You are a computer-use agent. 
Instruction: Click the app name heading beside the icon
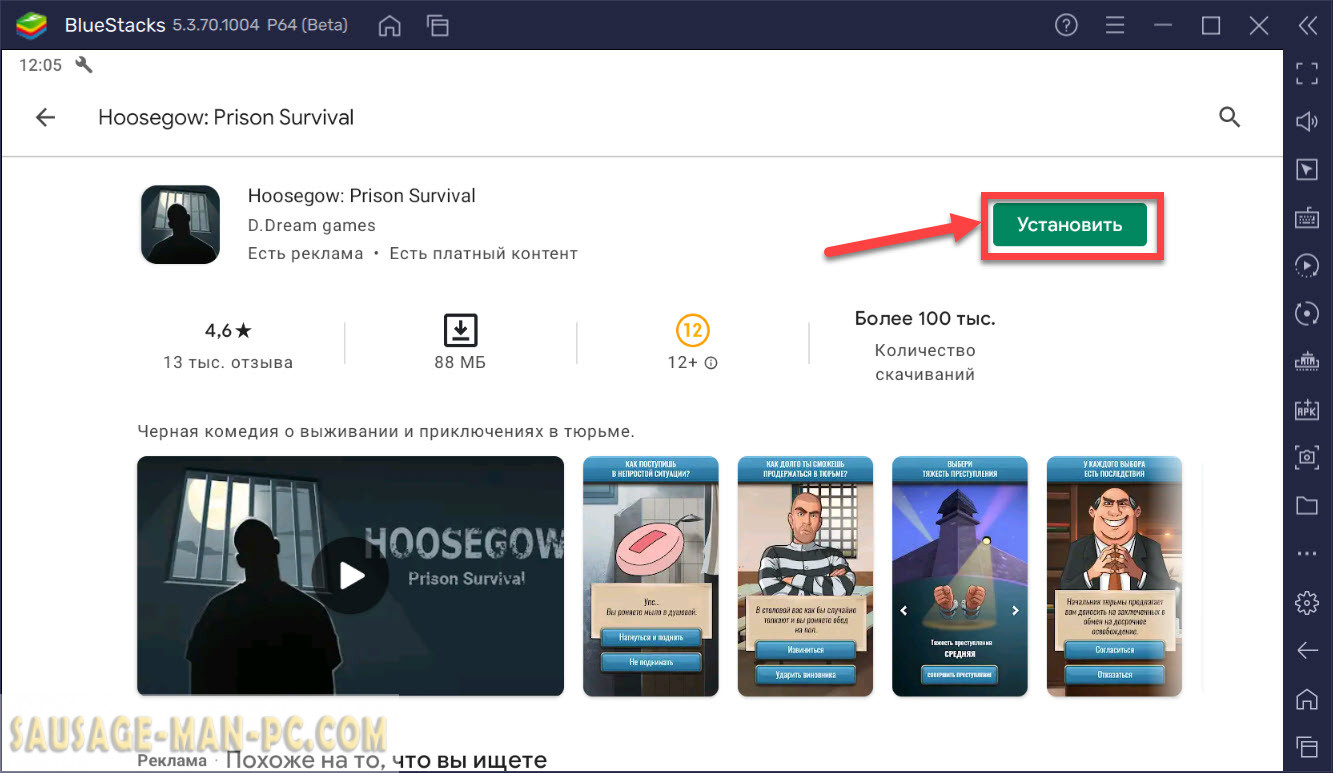click(362, 196)
